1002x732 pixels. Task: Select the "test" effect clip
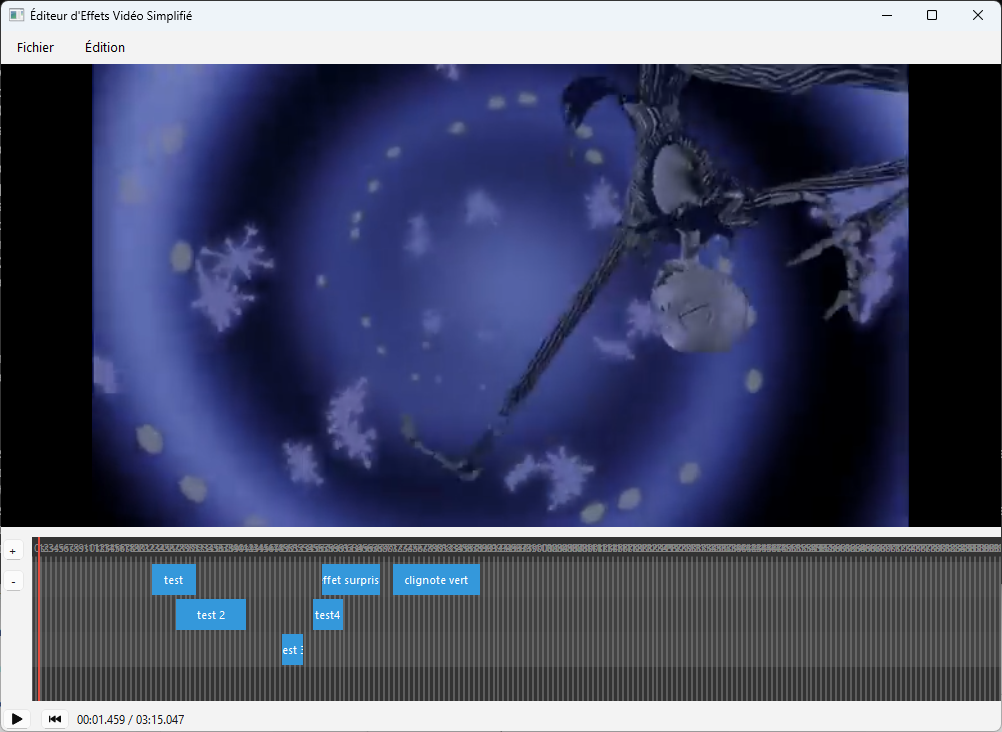(x=173, y=580)
